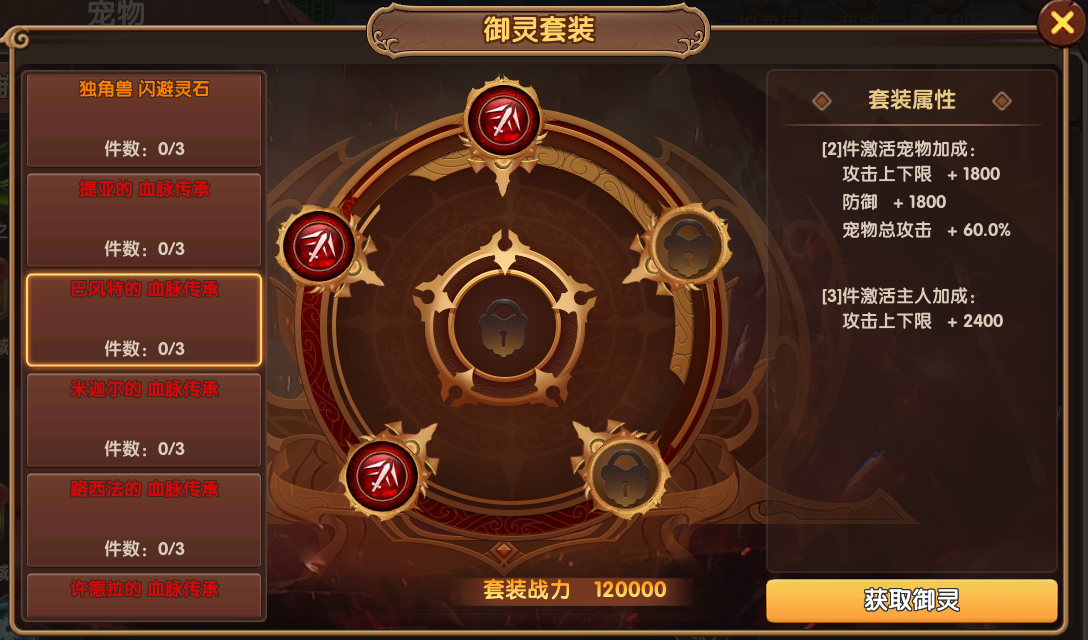Select 巴风特的 血脉传承 set
Viewport: 1088px width, 640px height.
144,319
